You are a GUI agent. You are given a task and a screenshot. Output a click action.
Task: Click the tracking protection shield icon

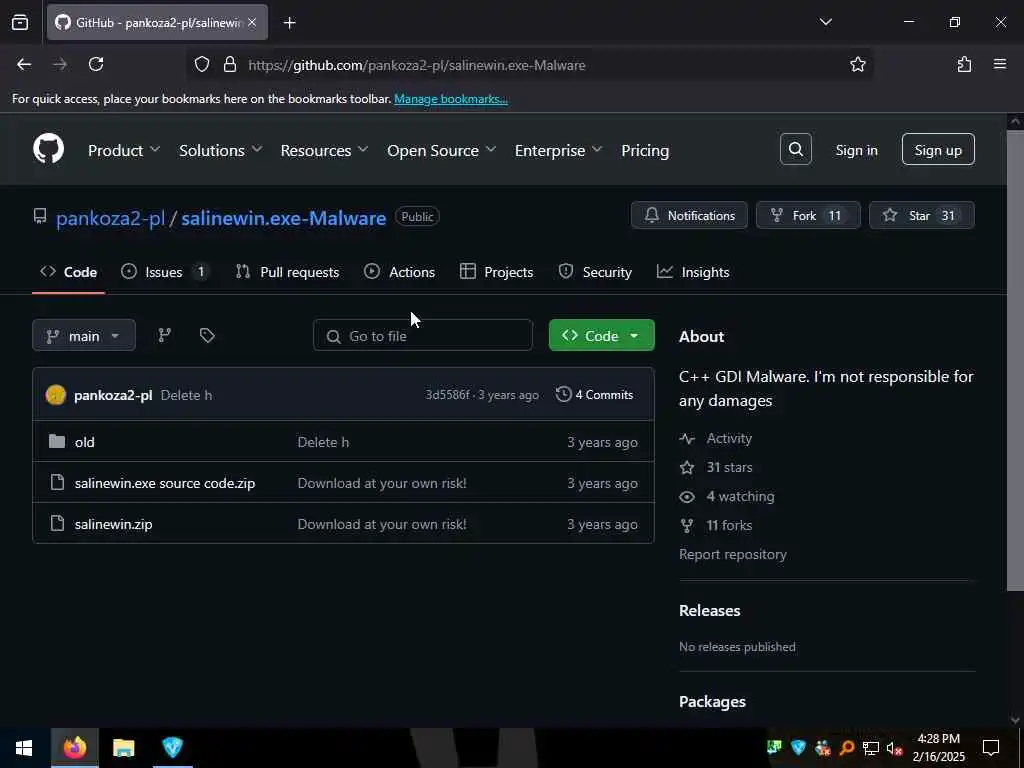pyautogui.click(x=202, y=64)
